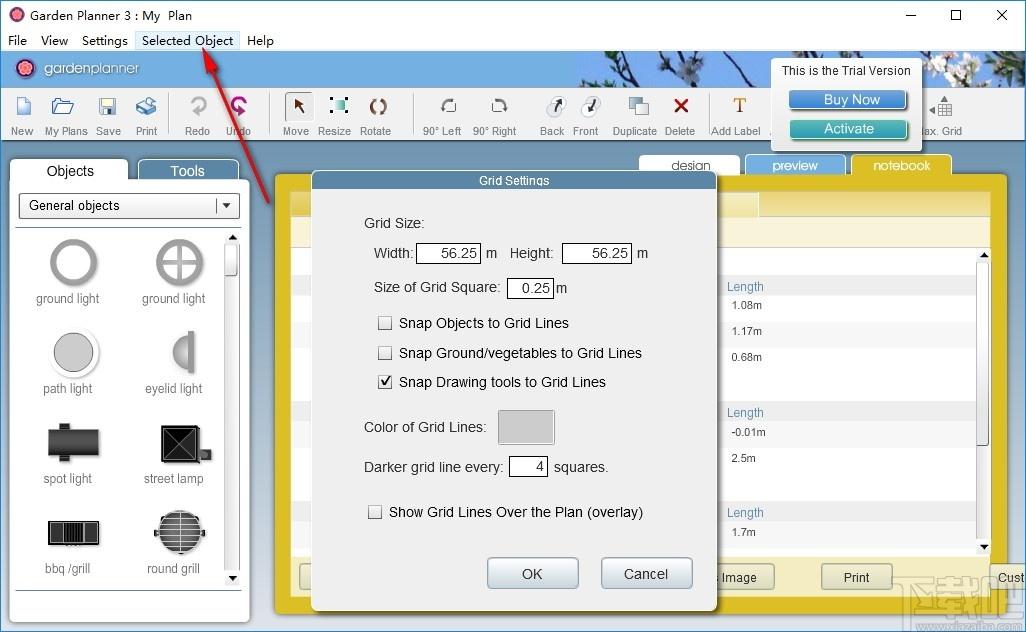Click the 2.5m length value
The image size is (1026, 632).
743,459
